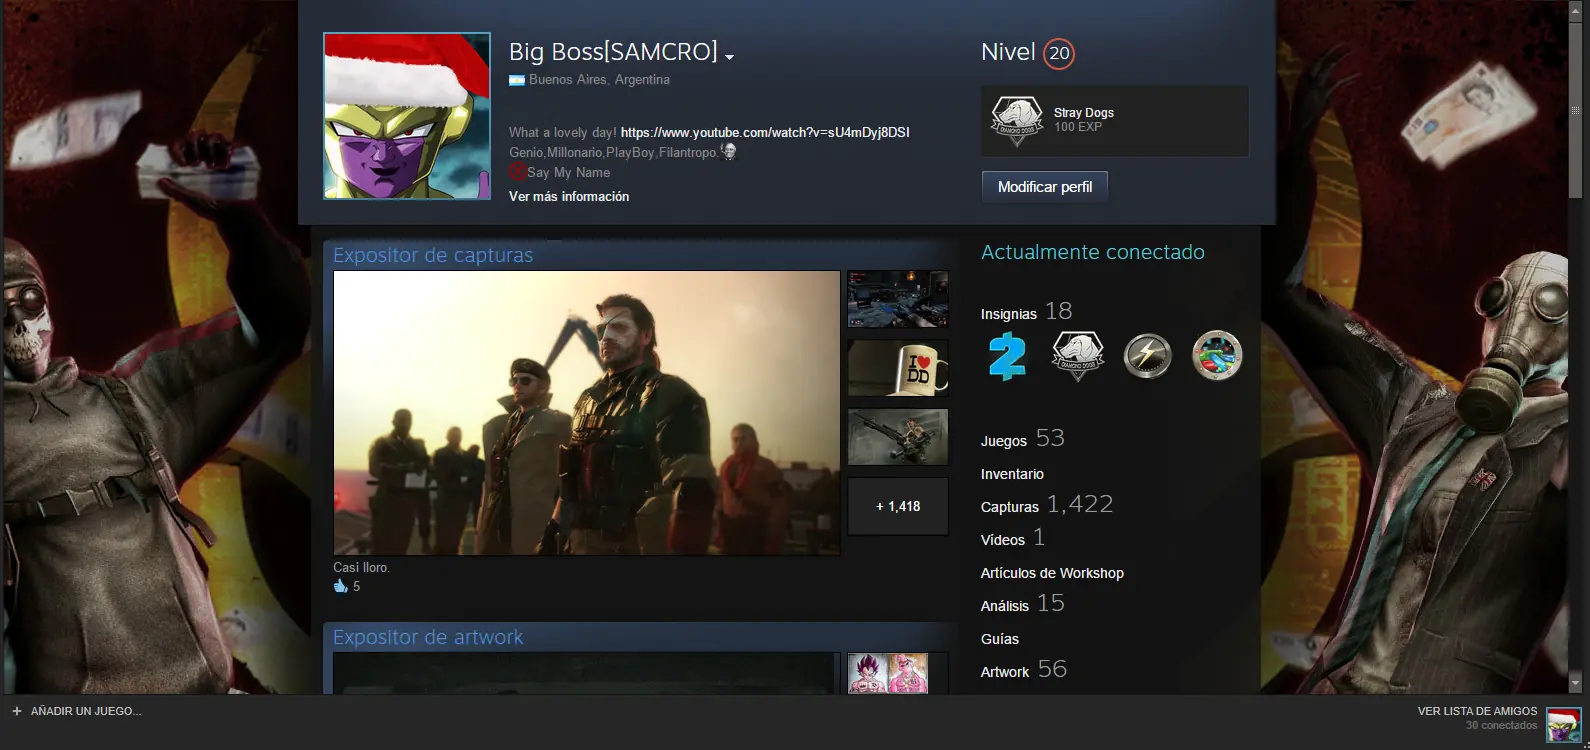Open the anime artwork thumbnail in Expositor de artwork
Viewport: 1590px width, 750px height.
888,673
